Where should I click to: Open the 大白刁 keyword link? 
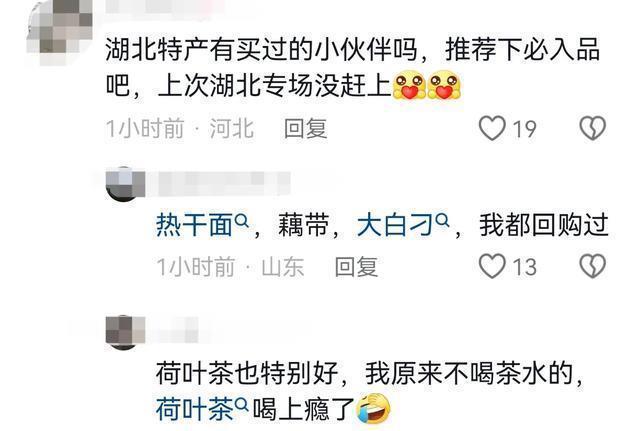pyautogui.click(x=395, y=225)
